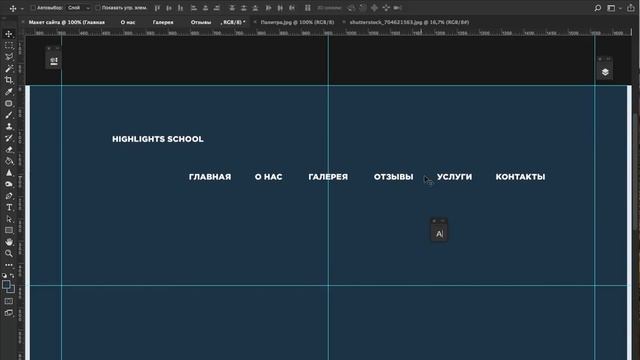Select the Paint Bucket tool

9,161
